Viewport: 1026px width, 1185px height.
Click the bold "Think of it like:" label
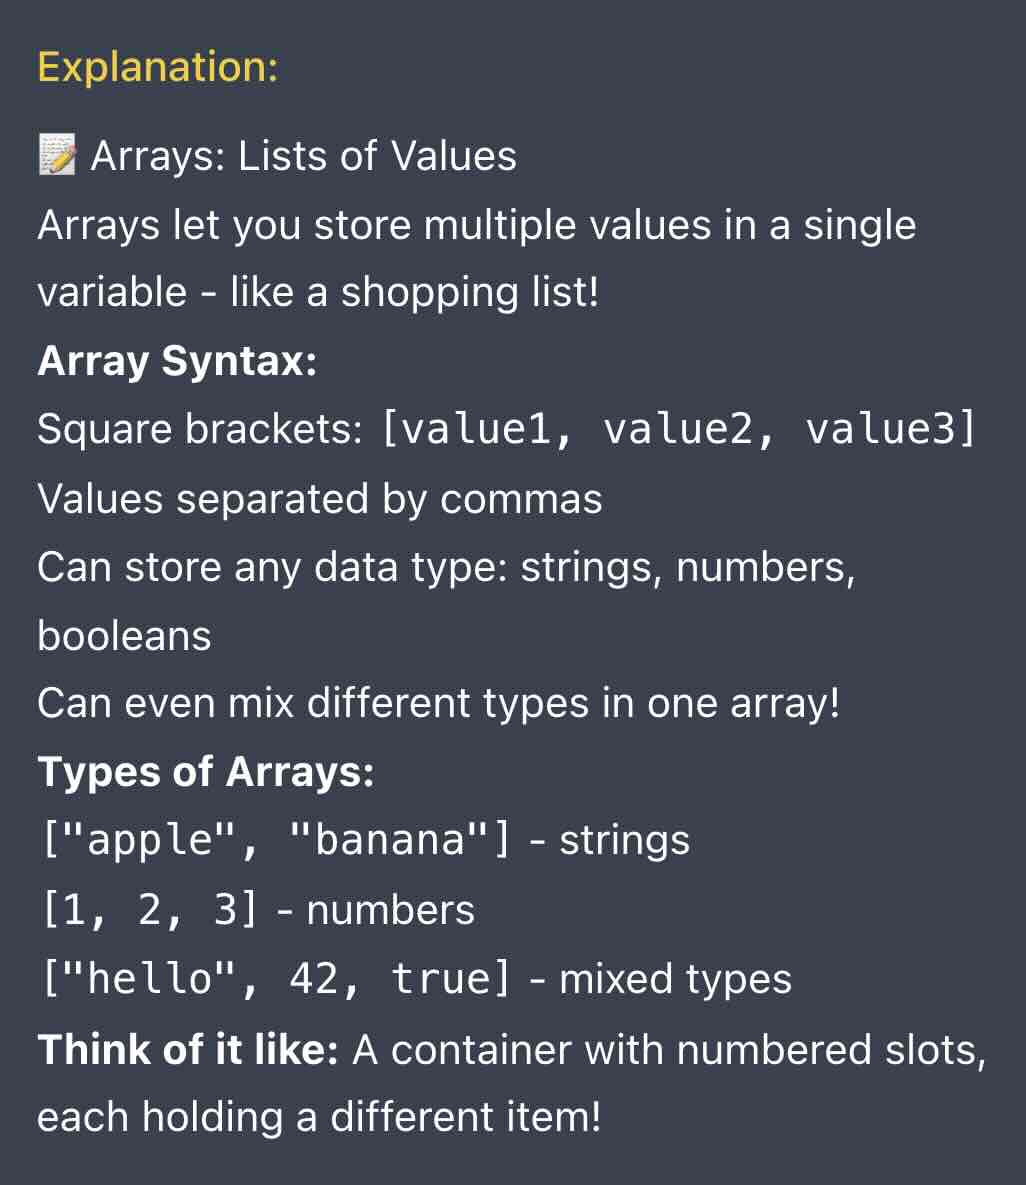(188, 1049)
